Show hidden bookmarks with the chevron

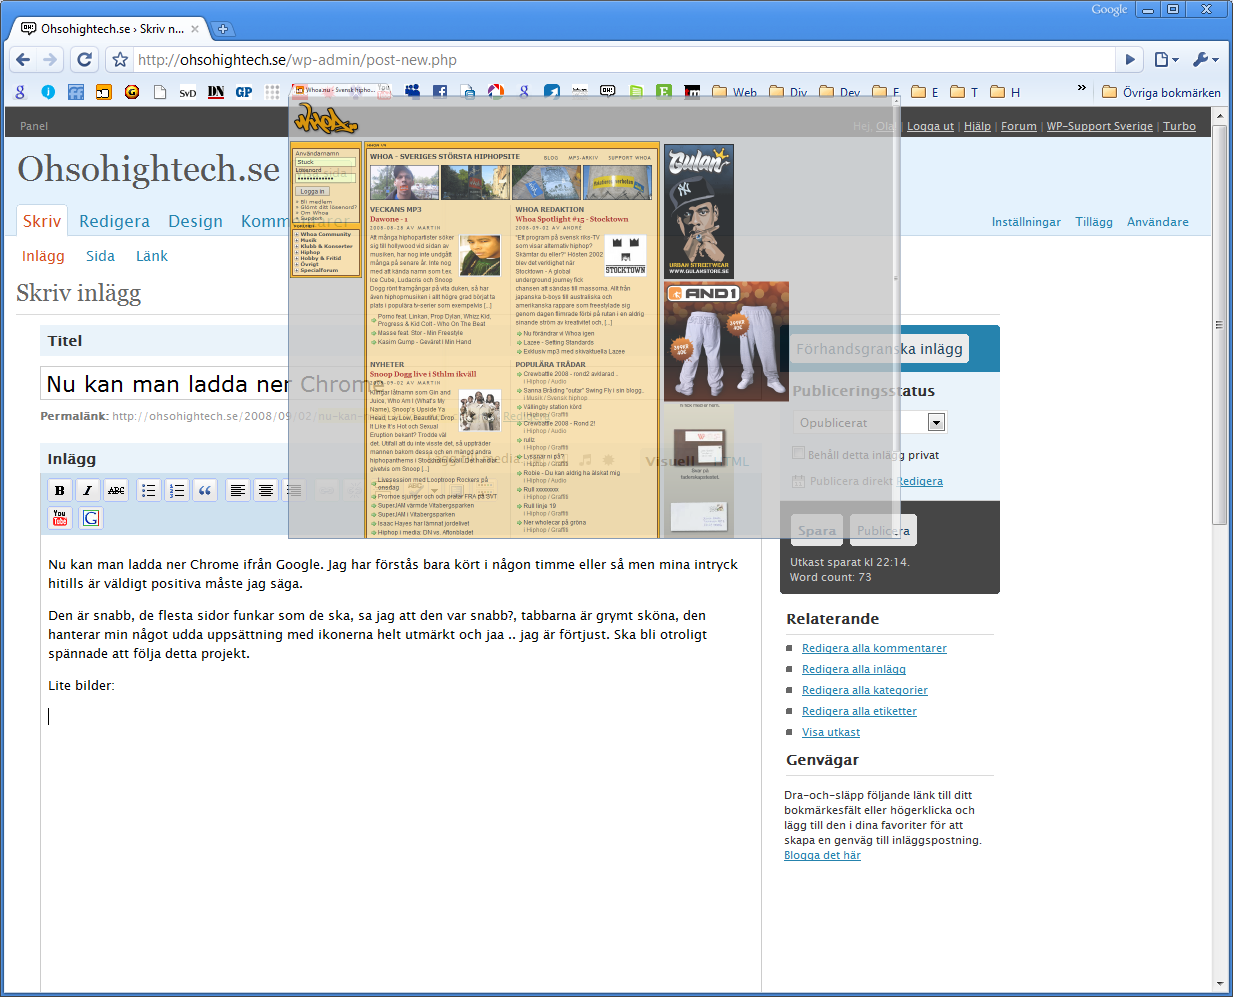pyautogui.click(x=1081, y=89)
